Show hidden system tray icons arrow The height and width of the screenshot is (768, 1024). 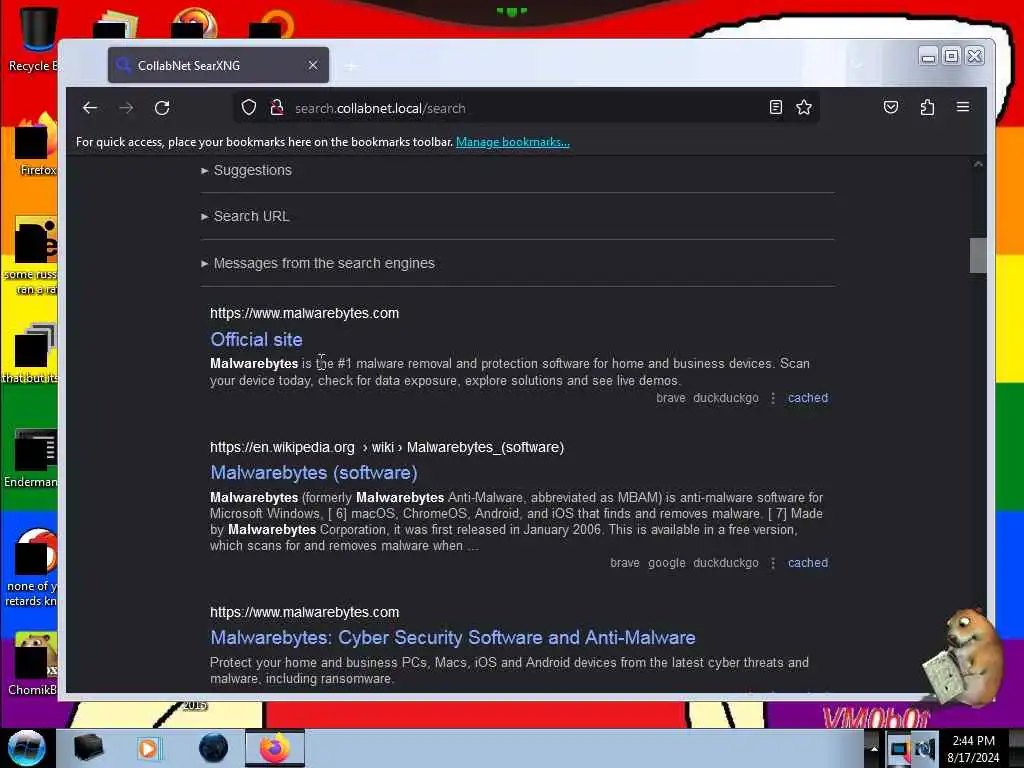tap(873, 748)
